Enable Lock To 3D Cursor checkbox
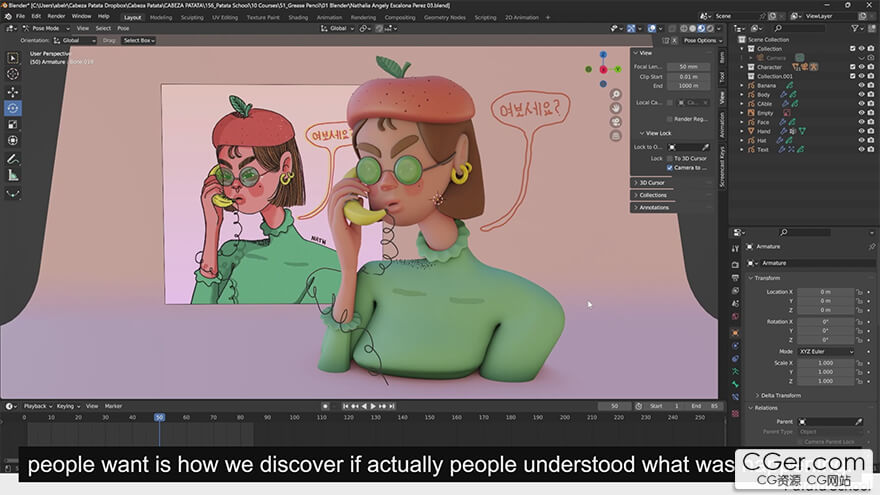880x495 pixels. pos(670,158)
